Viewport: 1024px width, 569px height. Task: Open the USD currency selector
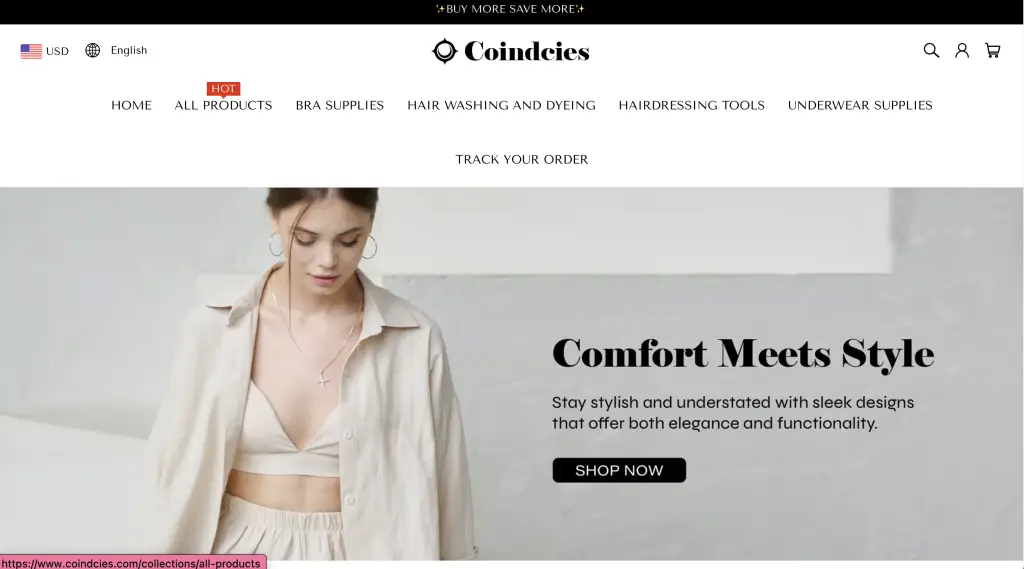point(44,51)
